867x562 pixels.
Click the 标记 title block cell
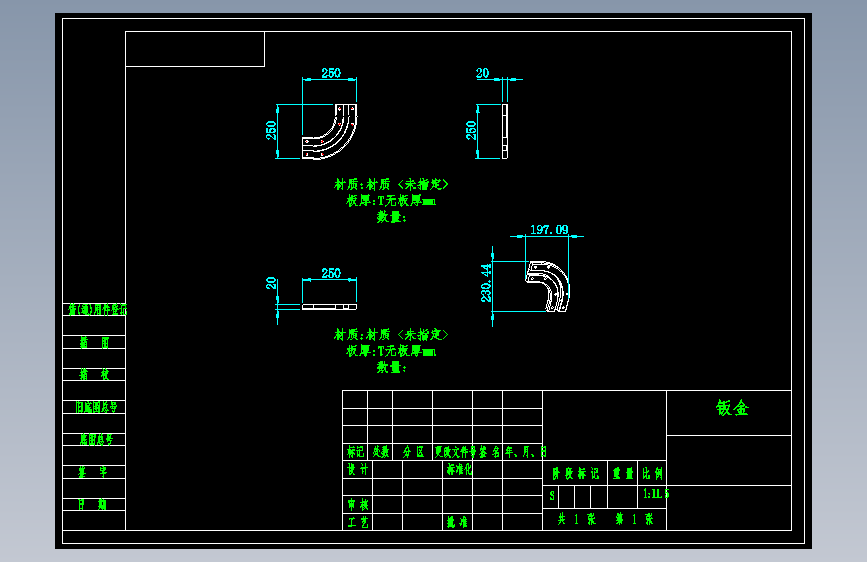[x=355, y=452]
